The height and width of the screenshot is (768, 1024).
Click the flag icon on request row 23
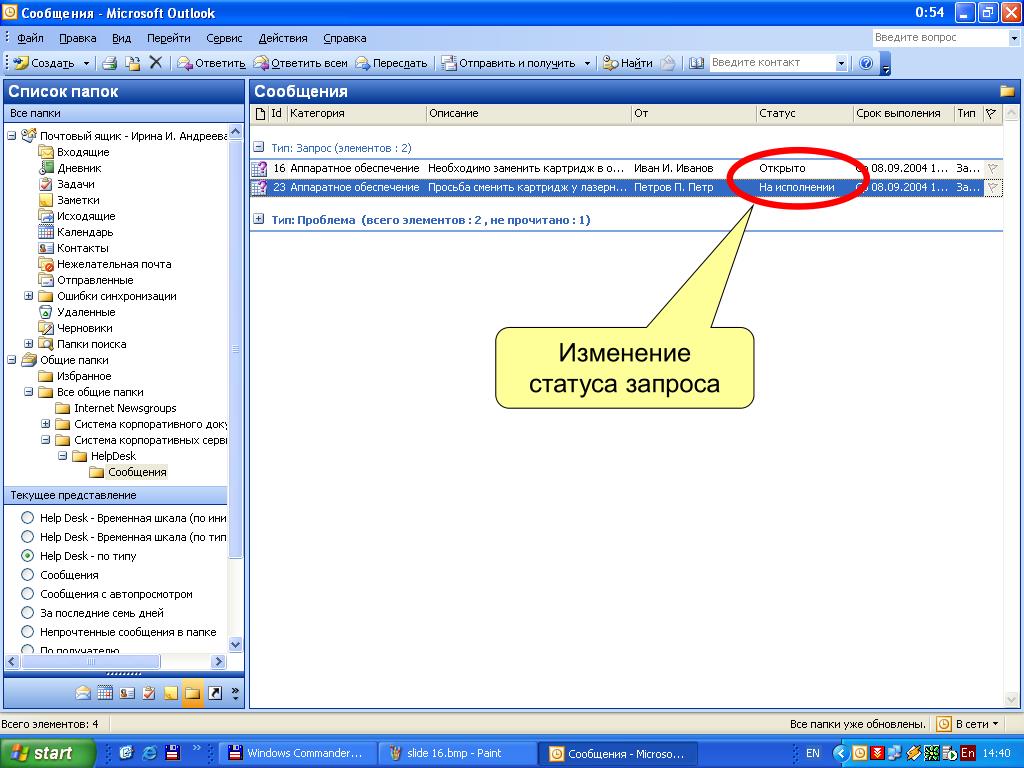993,187
